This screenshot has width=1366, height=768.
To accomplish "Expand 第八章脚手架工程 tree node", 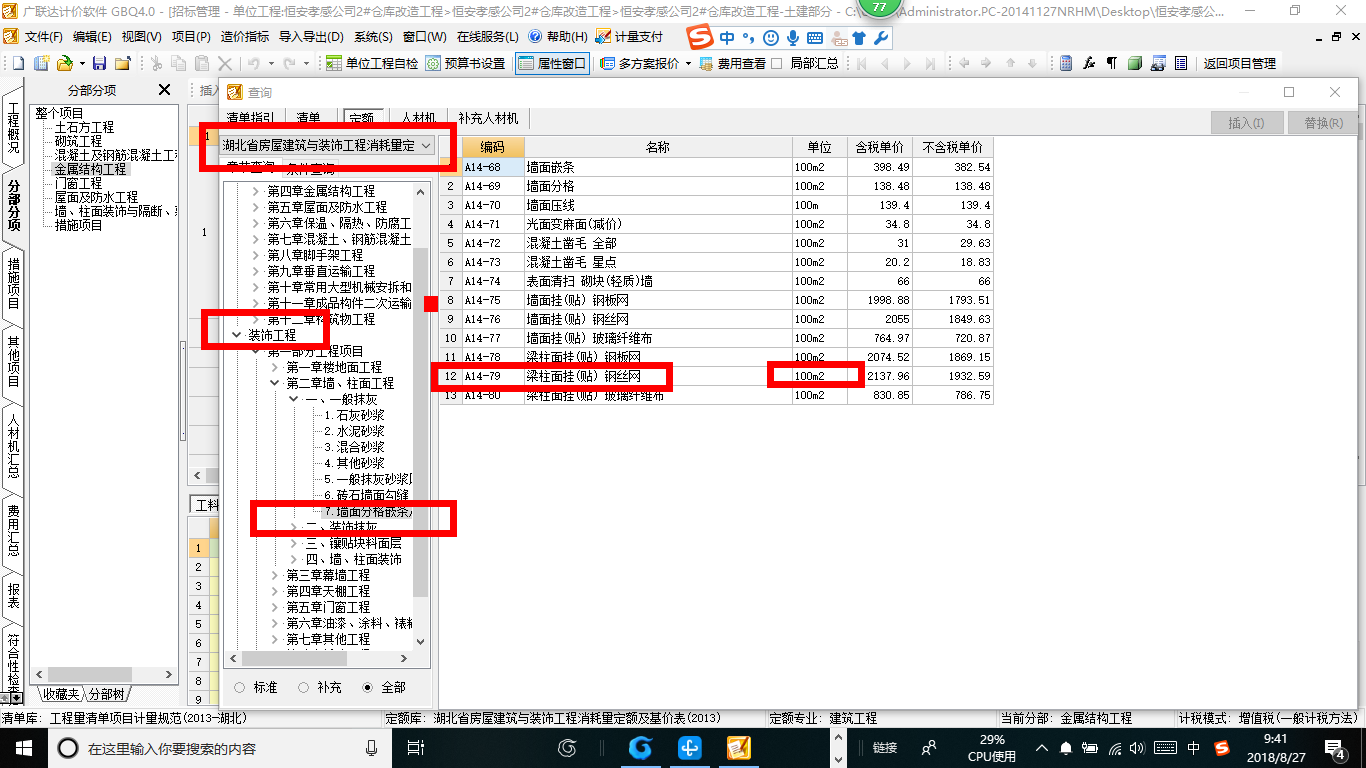I will [x=256, y=255].
